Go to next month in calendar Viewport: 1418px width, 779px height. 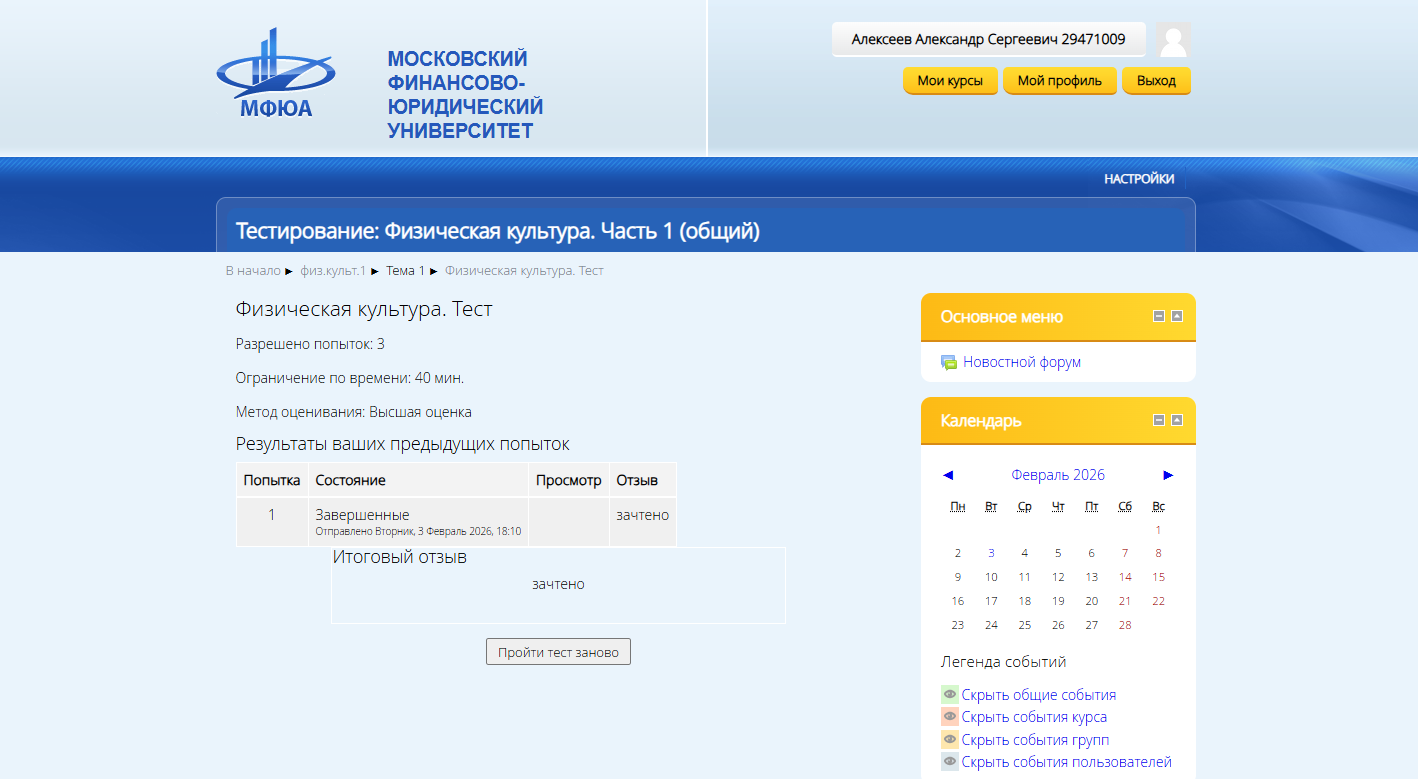(1168, 475)
